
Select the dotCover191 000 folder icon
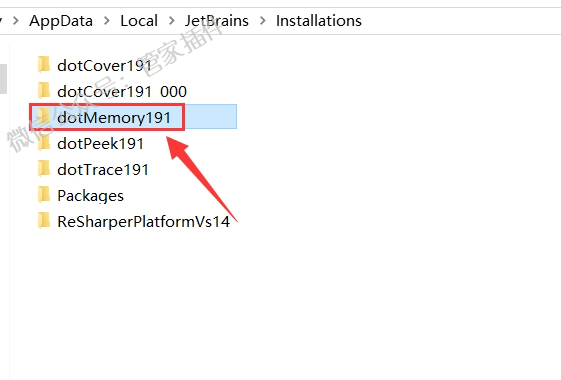click(x=44, y=91)
